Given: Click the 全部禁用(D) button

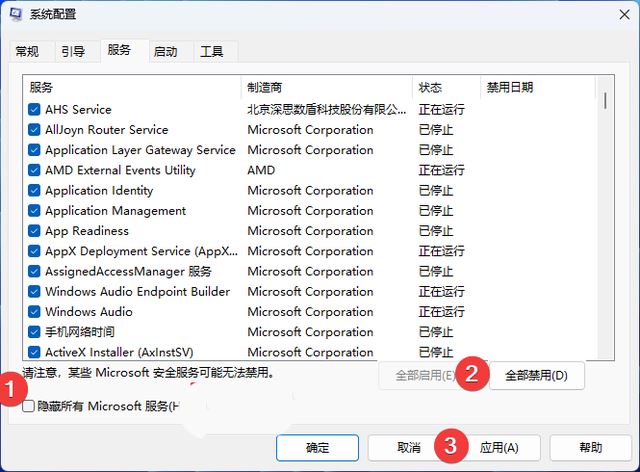Looking at the screenshot, I should tap(536, 376).
